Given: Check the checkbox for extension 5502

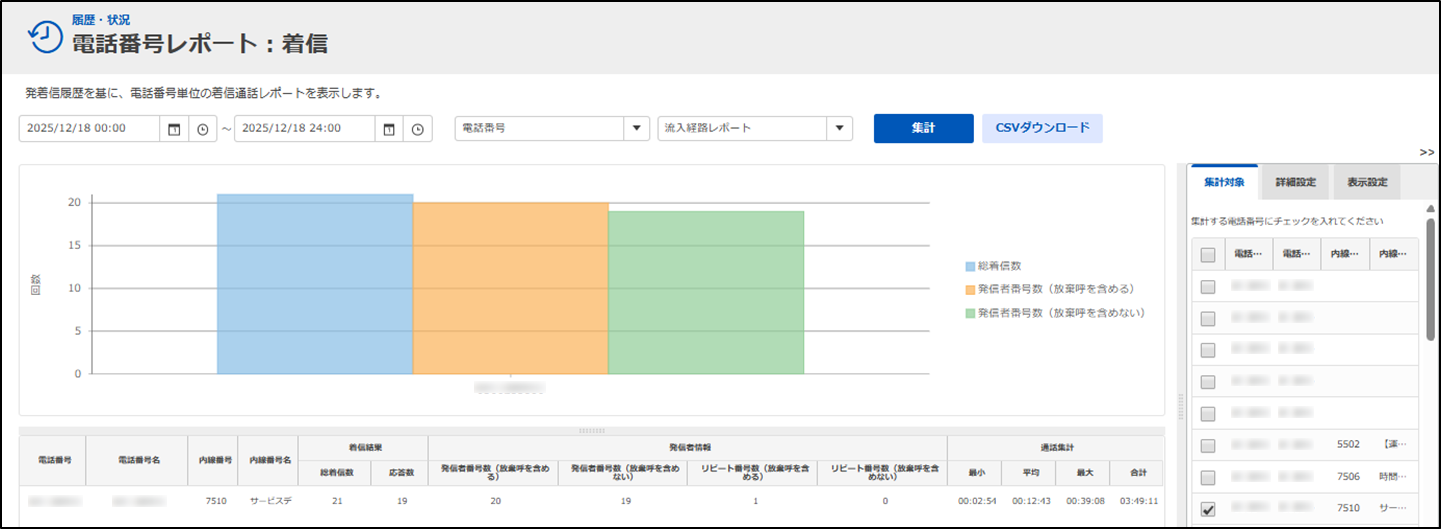Looking at the screenshot, I should click(1208, 446).
